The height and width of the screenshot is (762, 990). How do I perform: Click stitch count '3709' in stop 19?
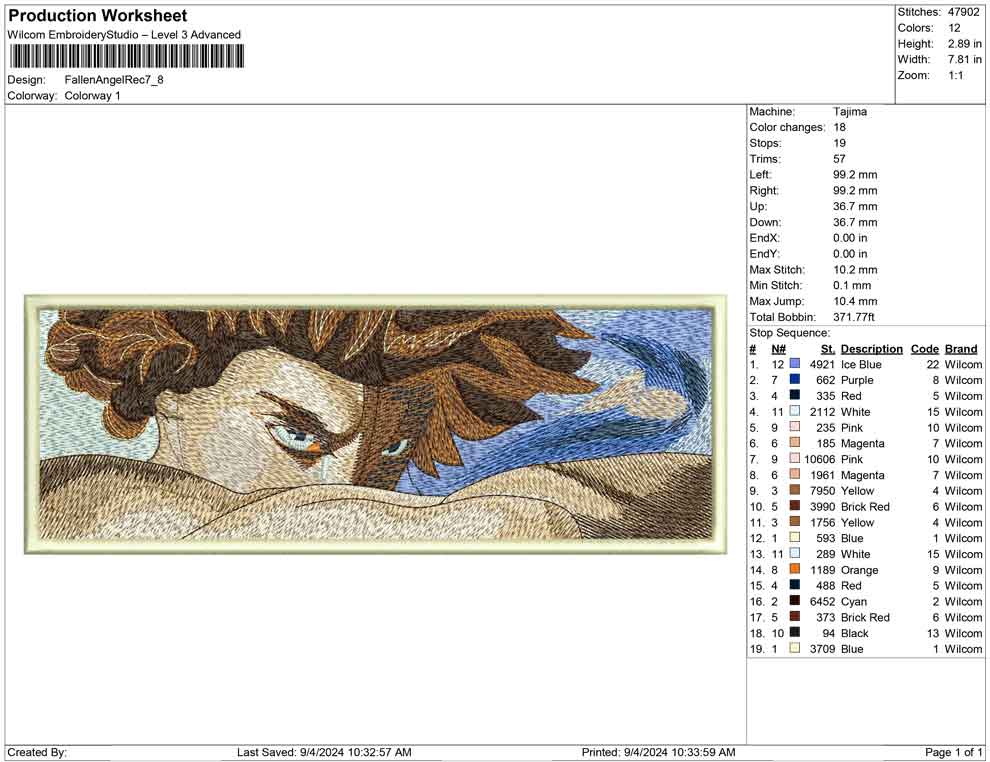tap(823, 648)
